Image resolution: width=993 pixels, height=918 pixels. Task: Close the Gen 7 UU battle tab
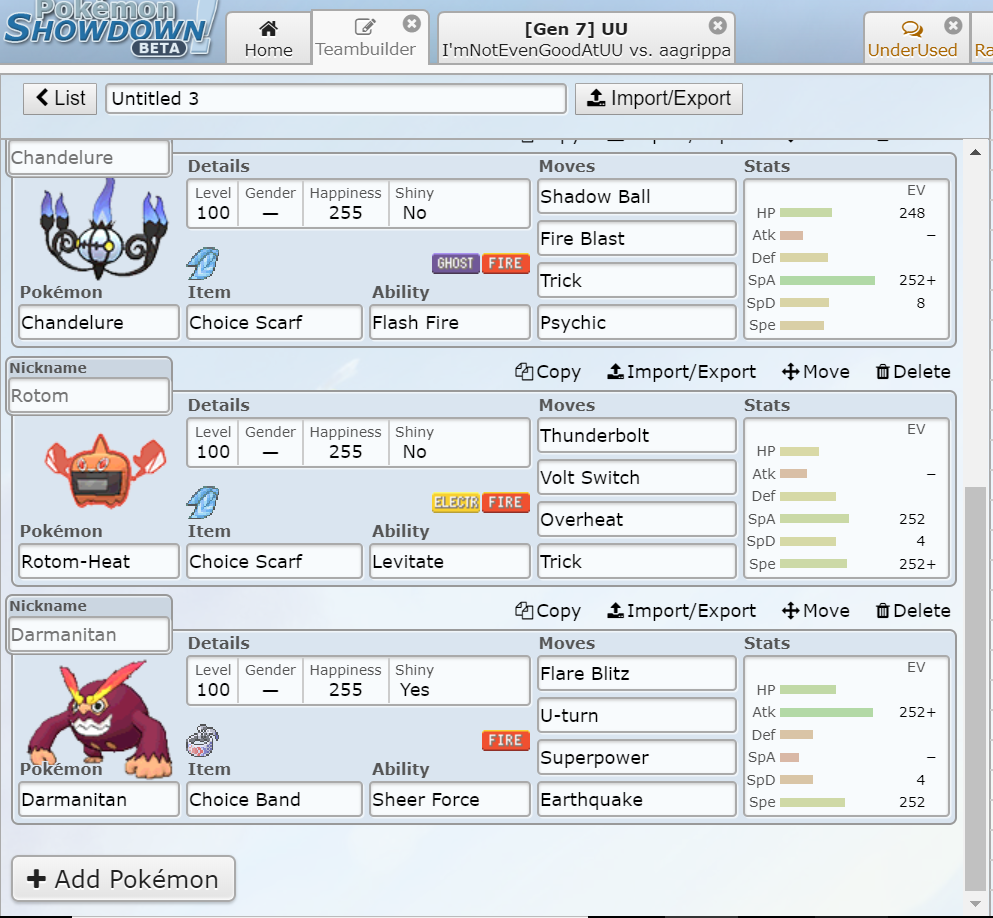718,25
